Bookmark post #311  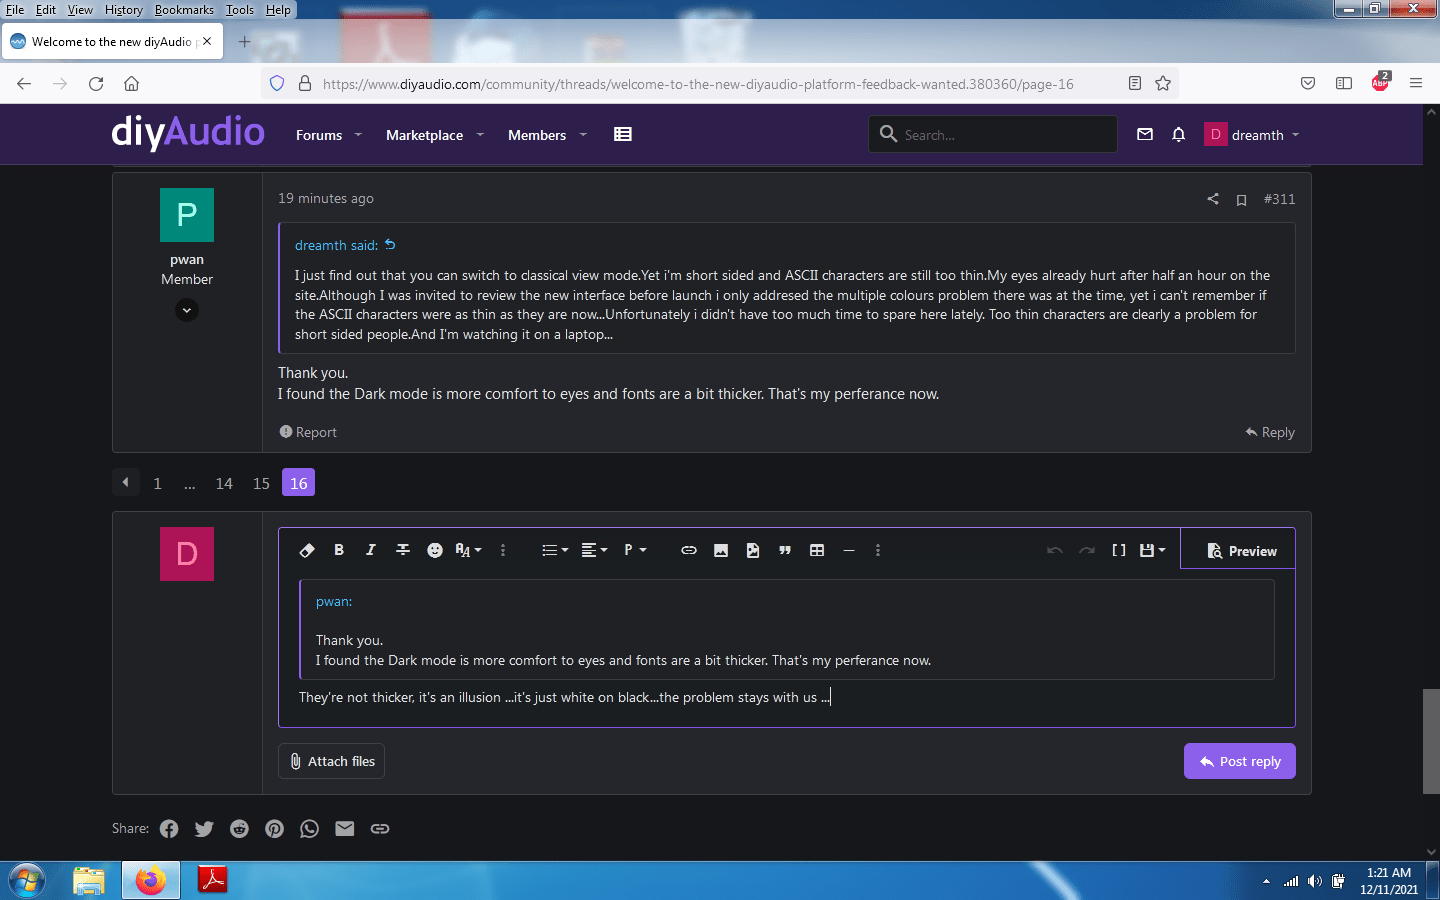pos(1241,199)
